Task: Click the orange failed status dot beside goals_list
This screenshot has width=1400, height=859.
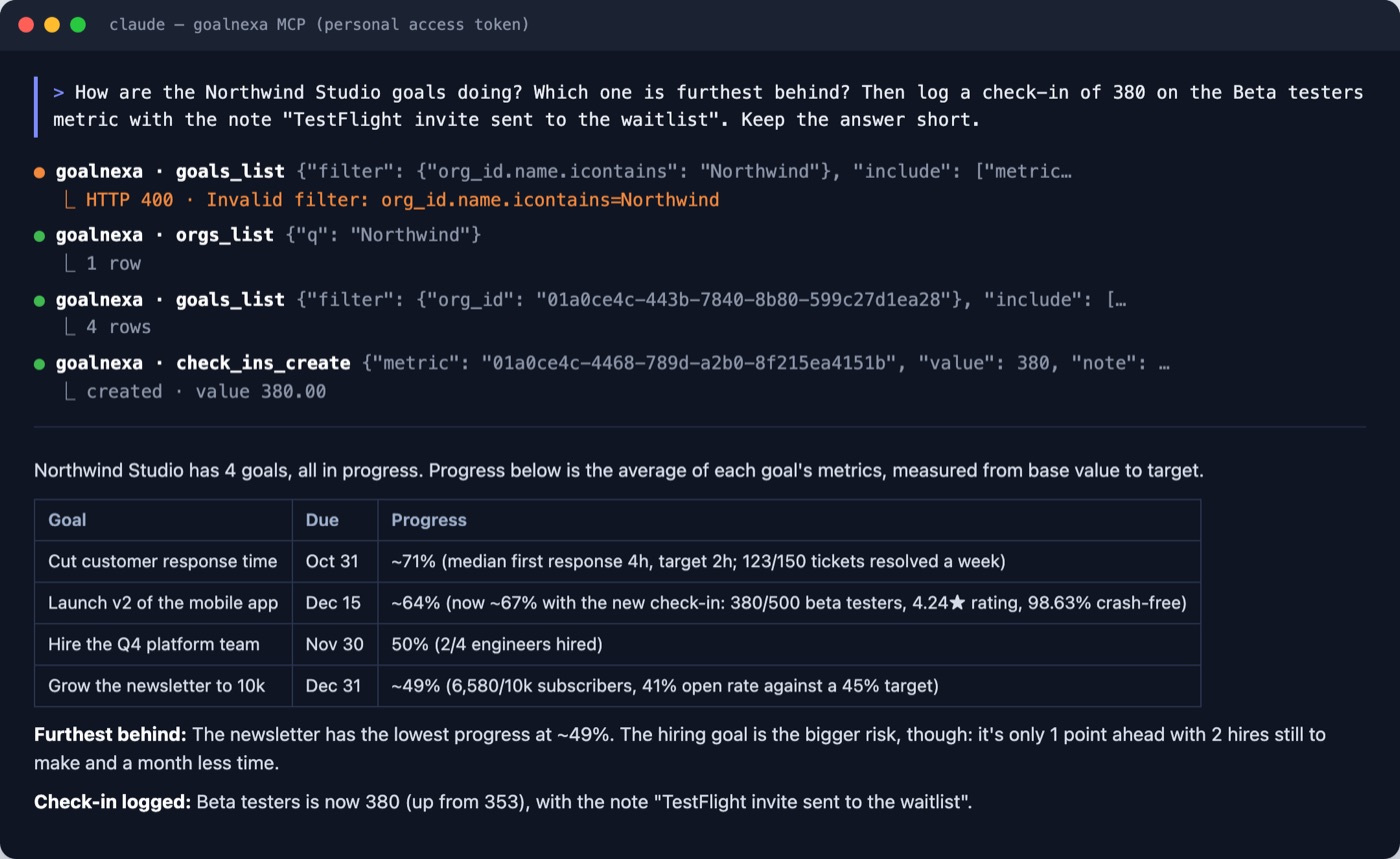Action: 40,172
